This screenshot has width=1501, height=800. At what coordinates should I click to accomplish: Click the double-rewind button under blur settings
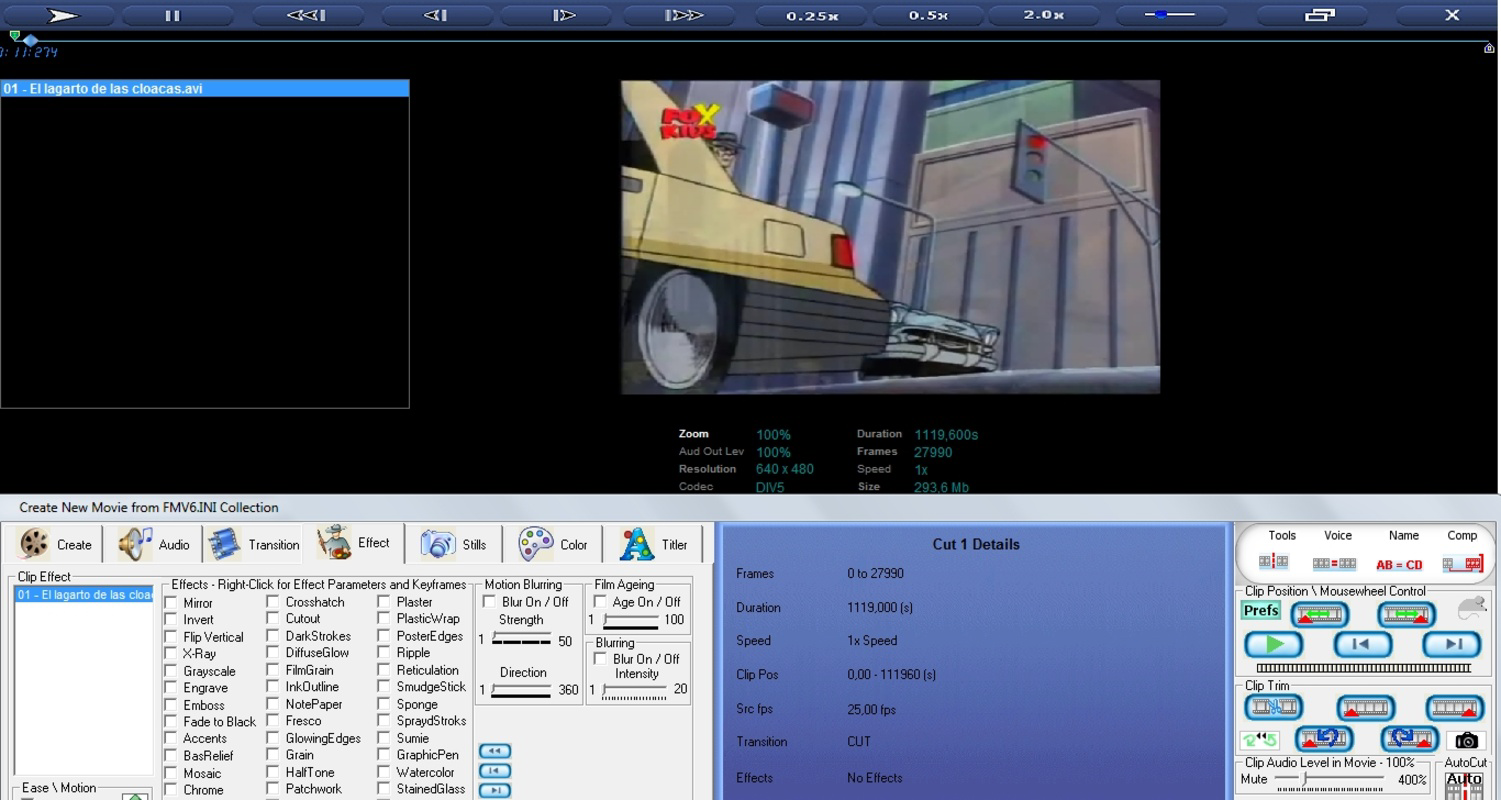pos(495,751)
